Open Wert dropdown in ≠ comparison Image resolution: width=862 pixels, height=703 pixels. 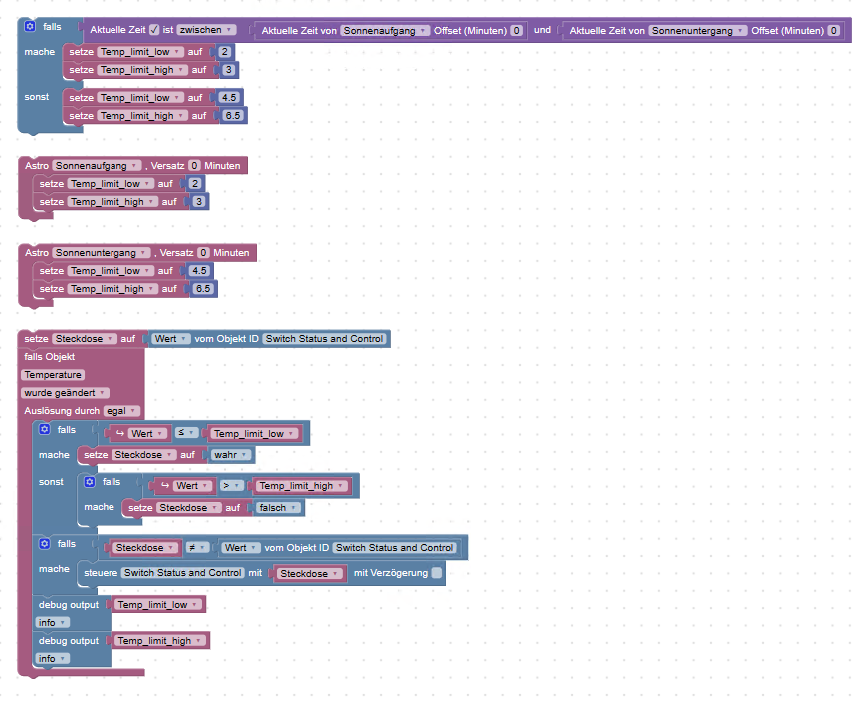click(x=240, y=547)
